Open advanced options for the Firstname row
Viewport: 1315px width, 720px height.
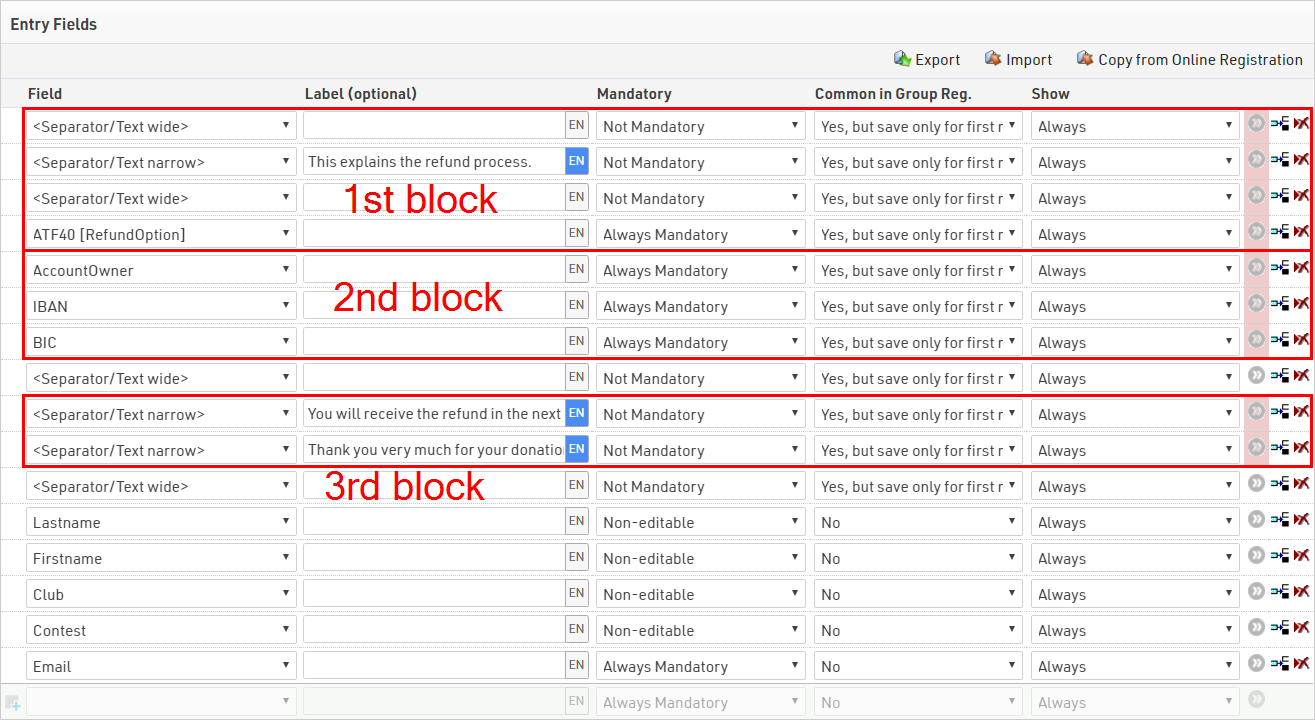click(x=1256, y=556)
